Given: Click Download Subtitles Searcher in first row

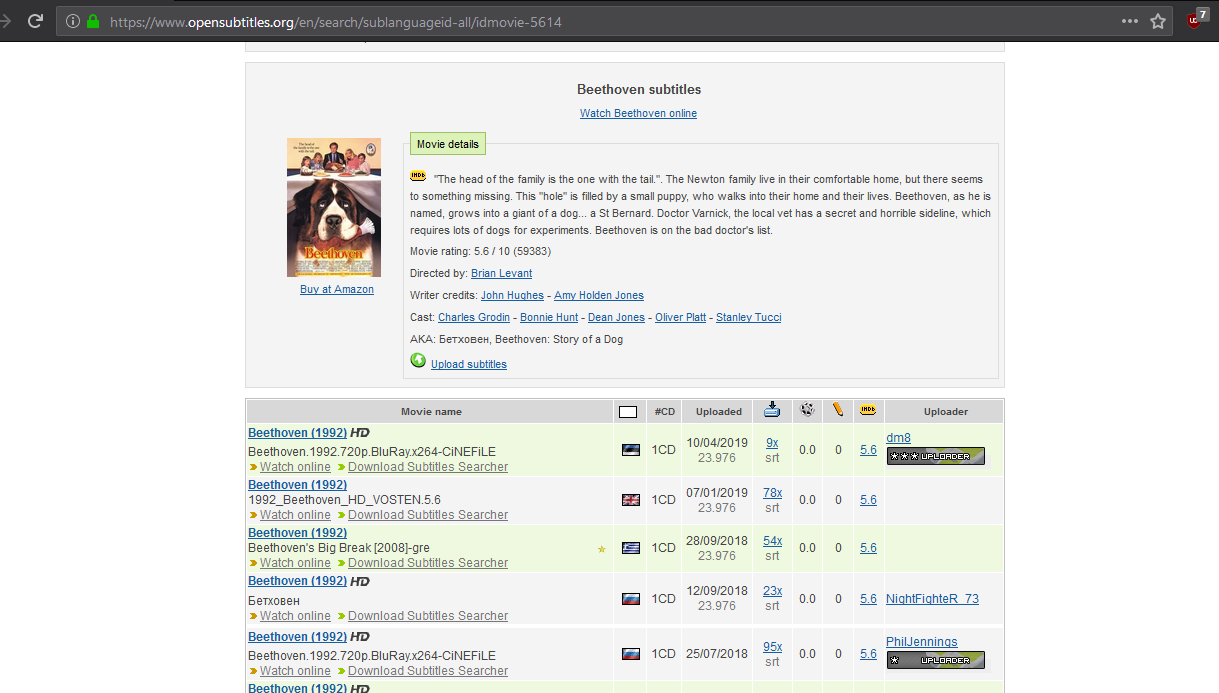Looking at the screenshot, I should pyautogui.click(x=428, y=467).
